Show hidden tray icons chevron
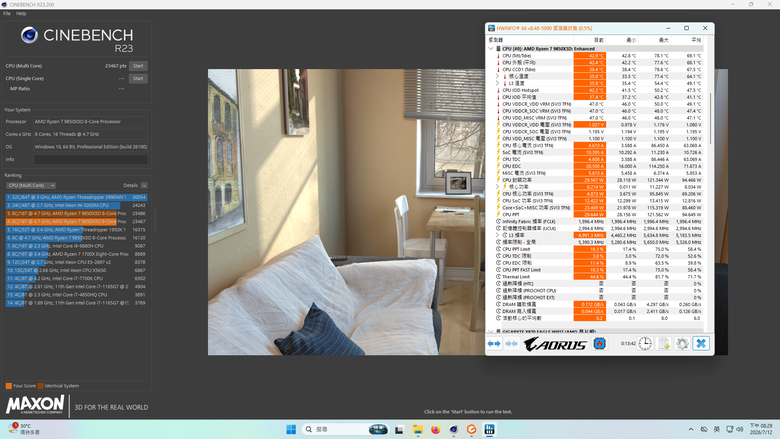 tap(690, 430)
